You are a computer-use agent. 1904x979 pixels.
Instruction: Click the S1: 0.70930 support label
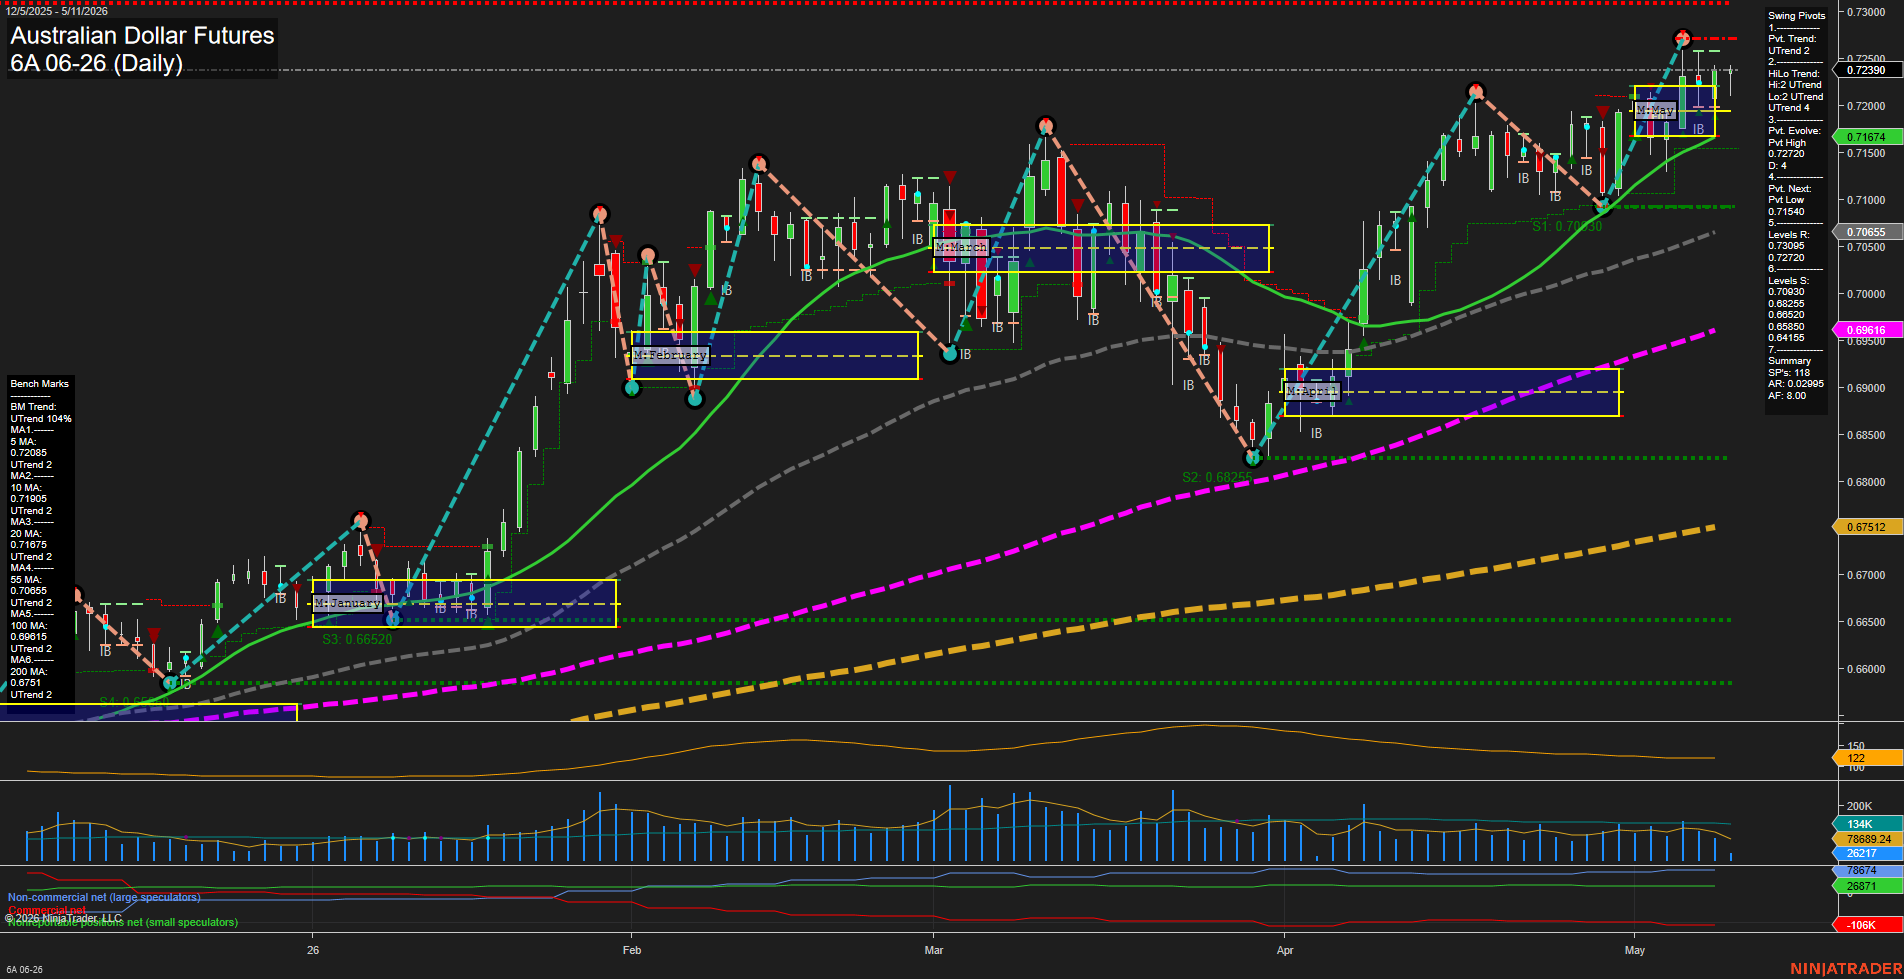tap(1567, 226)
